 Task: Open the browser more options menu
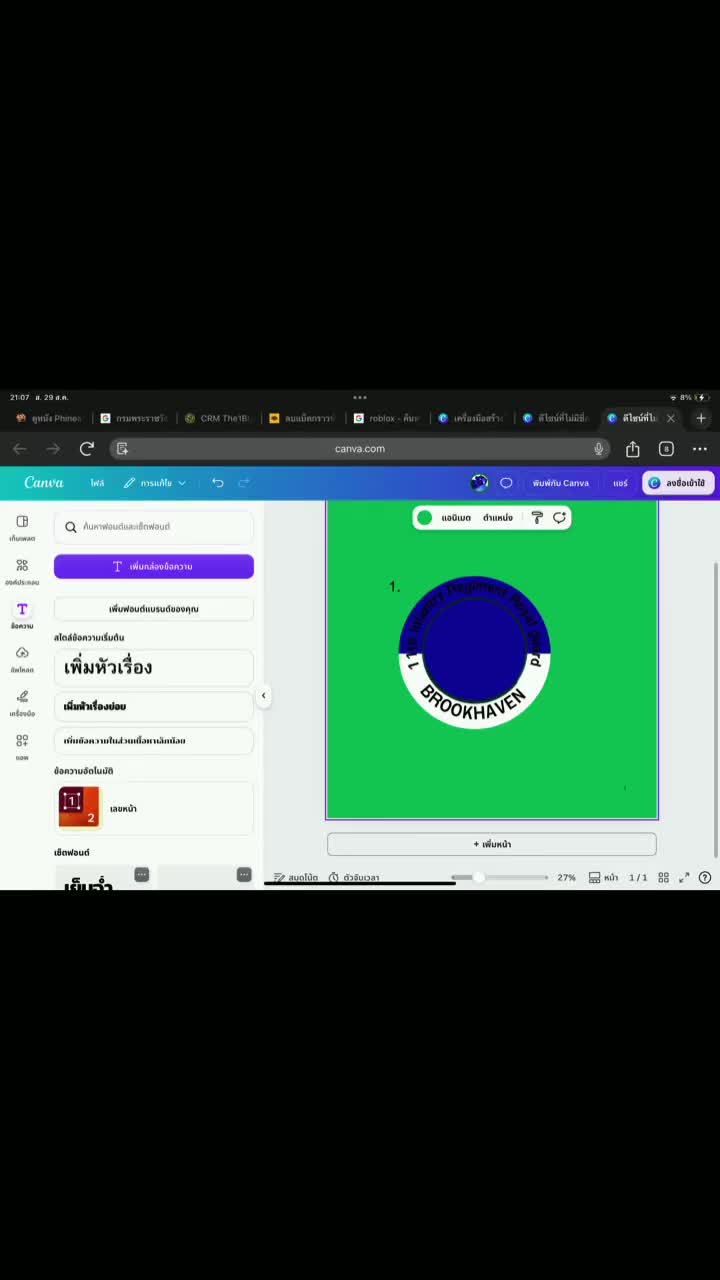(700, 449)
